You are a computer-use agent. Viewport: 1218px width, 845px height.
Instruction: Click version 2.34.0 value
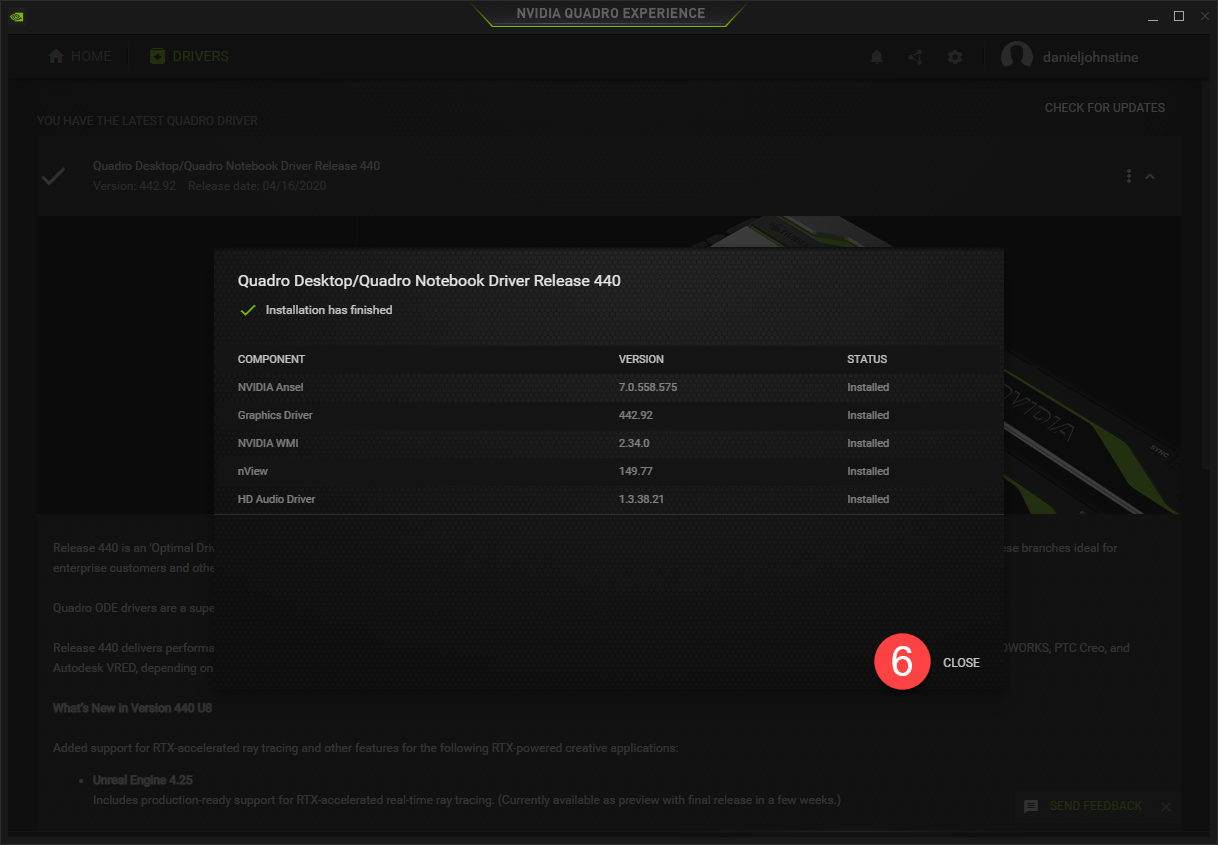click(634, 443)
